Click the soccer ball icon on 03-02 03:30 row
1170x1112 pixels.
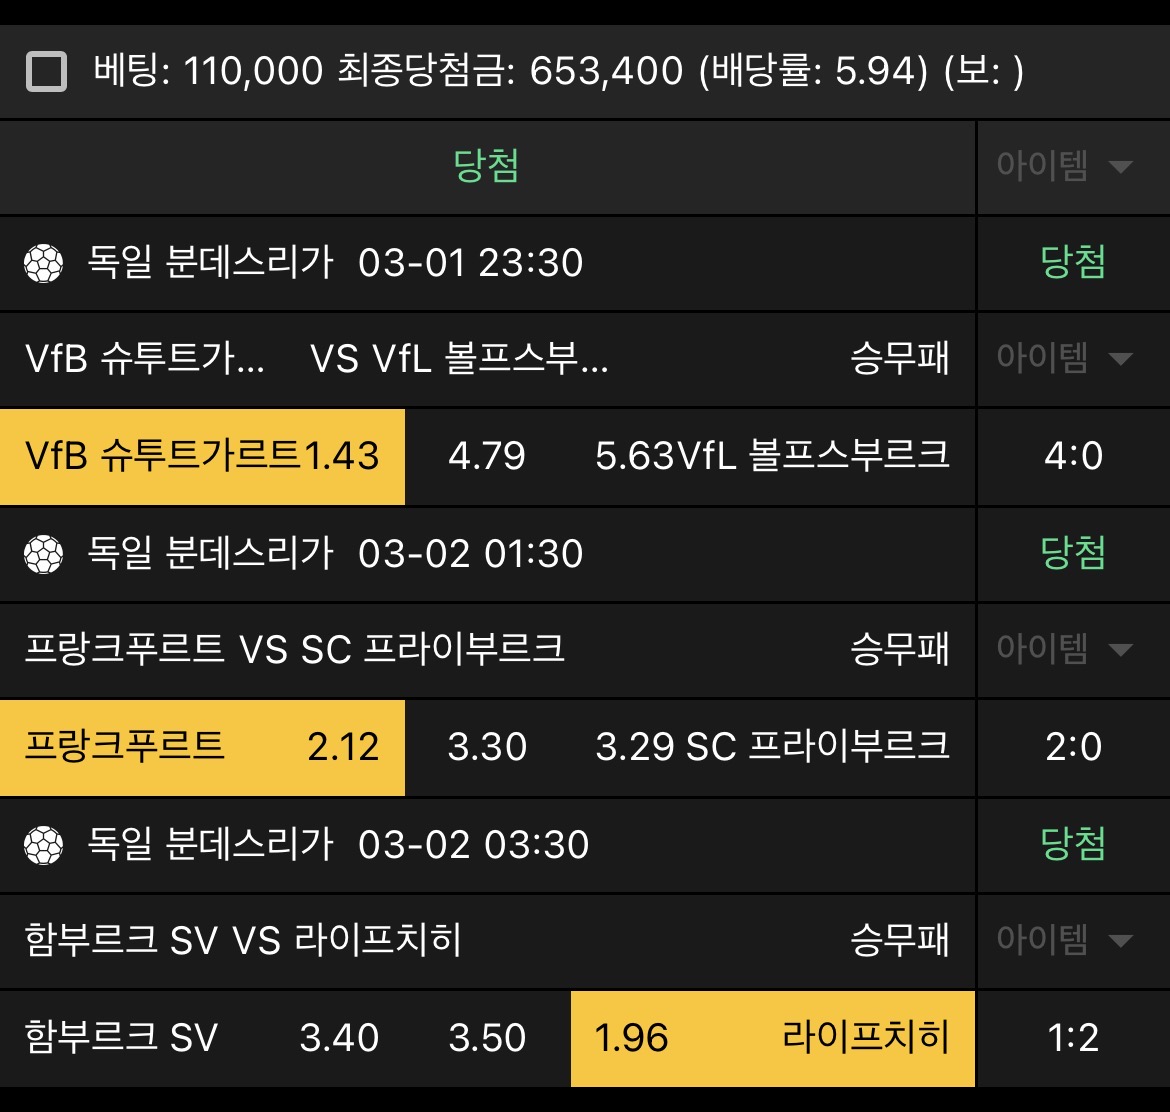point(42,845)
